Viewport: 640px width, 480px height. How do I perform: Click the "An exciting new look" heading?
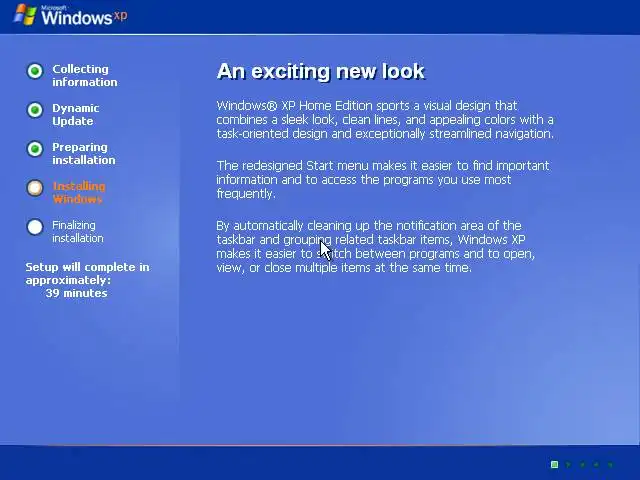pyautogui.click(x=321, y=71)
